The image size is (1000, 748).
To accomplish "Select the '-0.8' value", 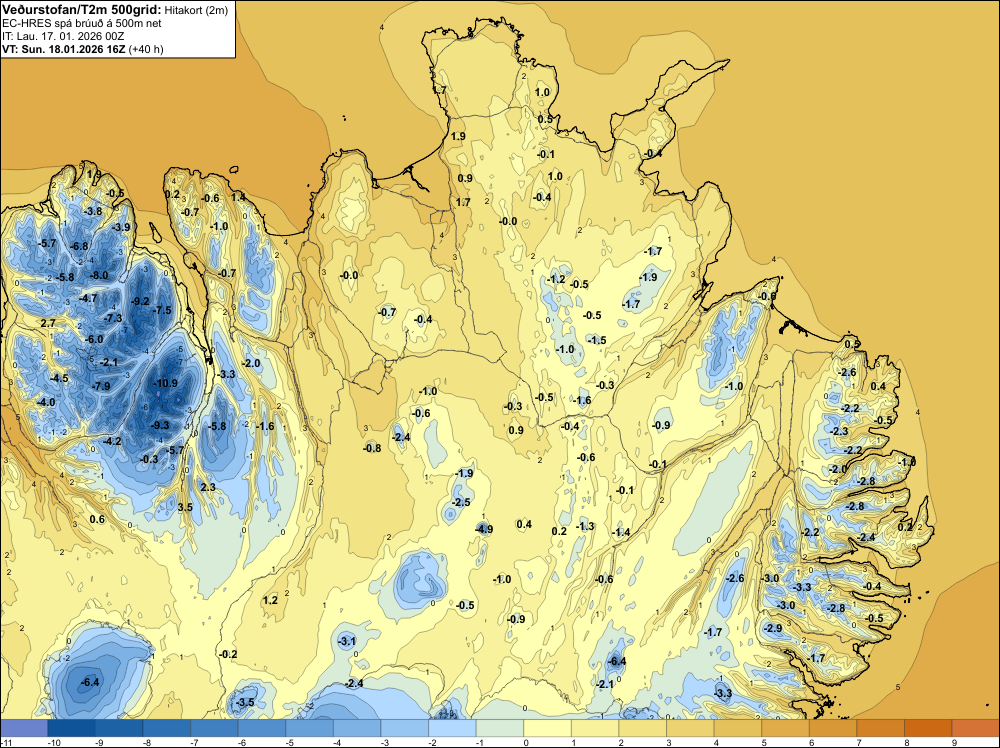I will pos(372,448).
